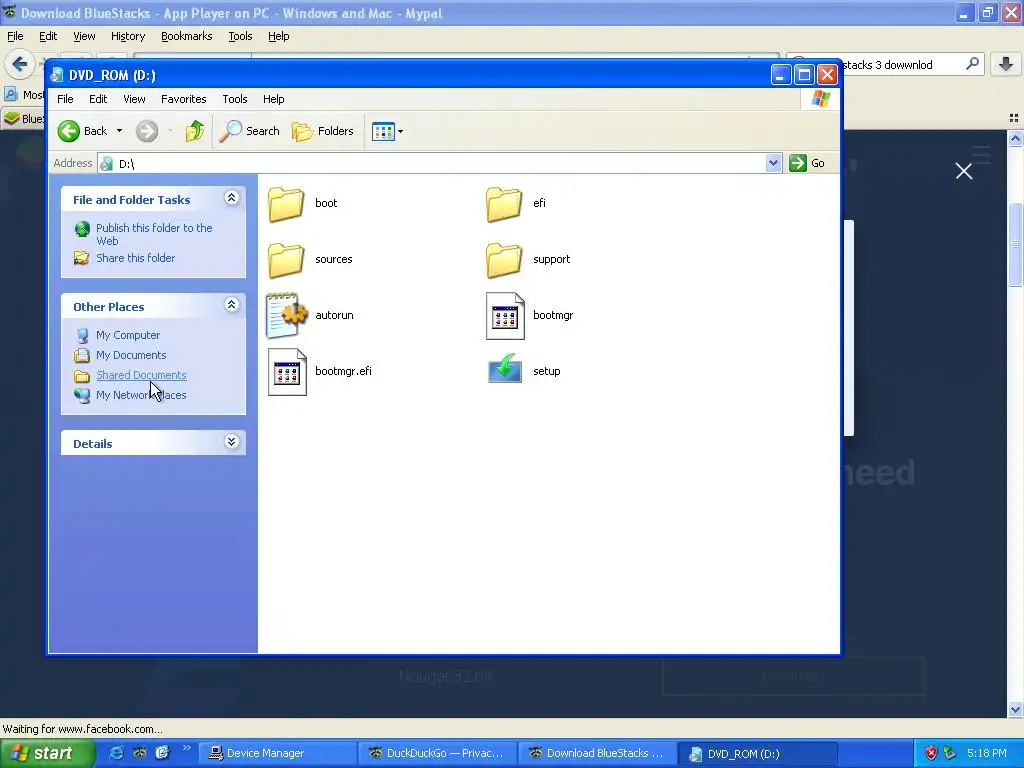Expand the Details panel
1024x768 pixels.
click(231, 441)
